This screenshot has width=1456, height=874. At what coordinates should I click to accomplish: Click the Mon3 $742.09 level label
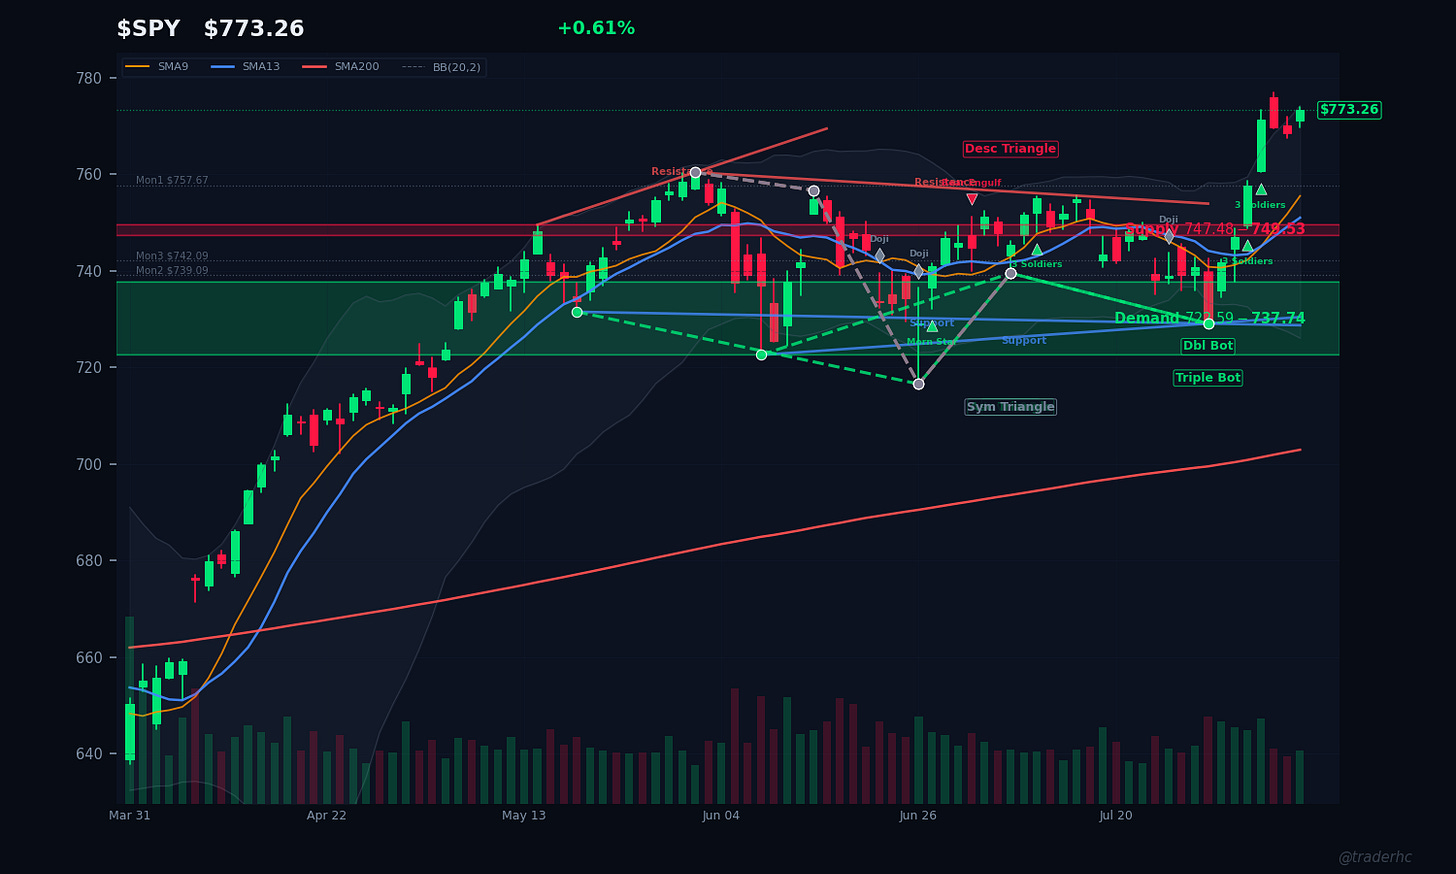[172, 257]
